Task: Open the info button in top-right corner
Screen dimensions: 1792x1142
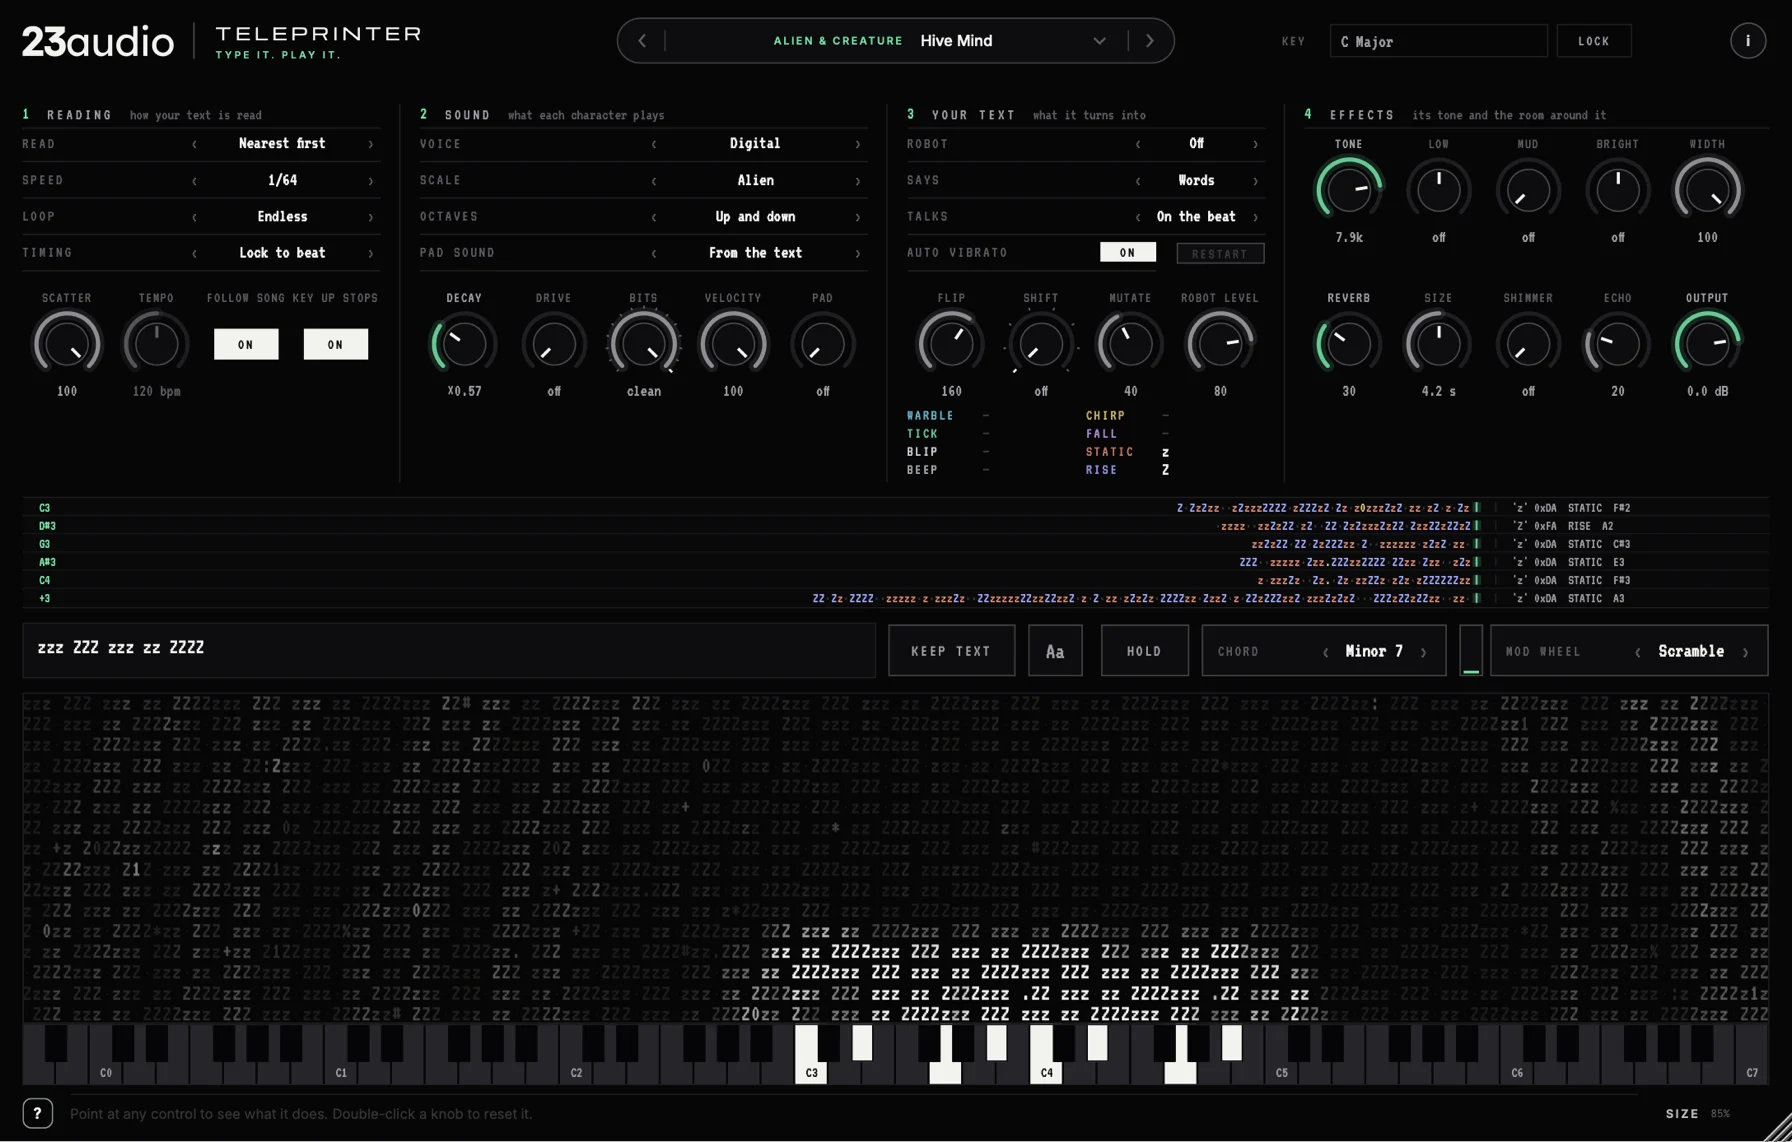Action: coord(1747,41)
